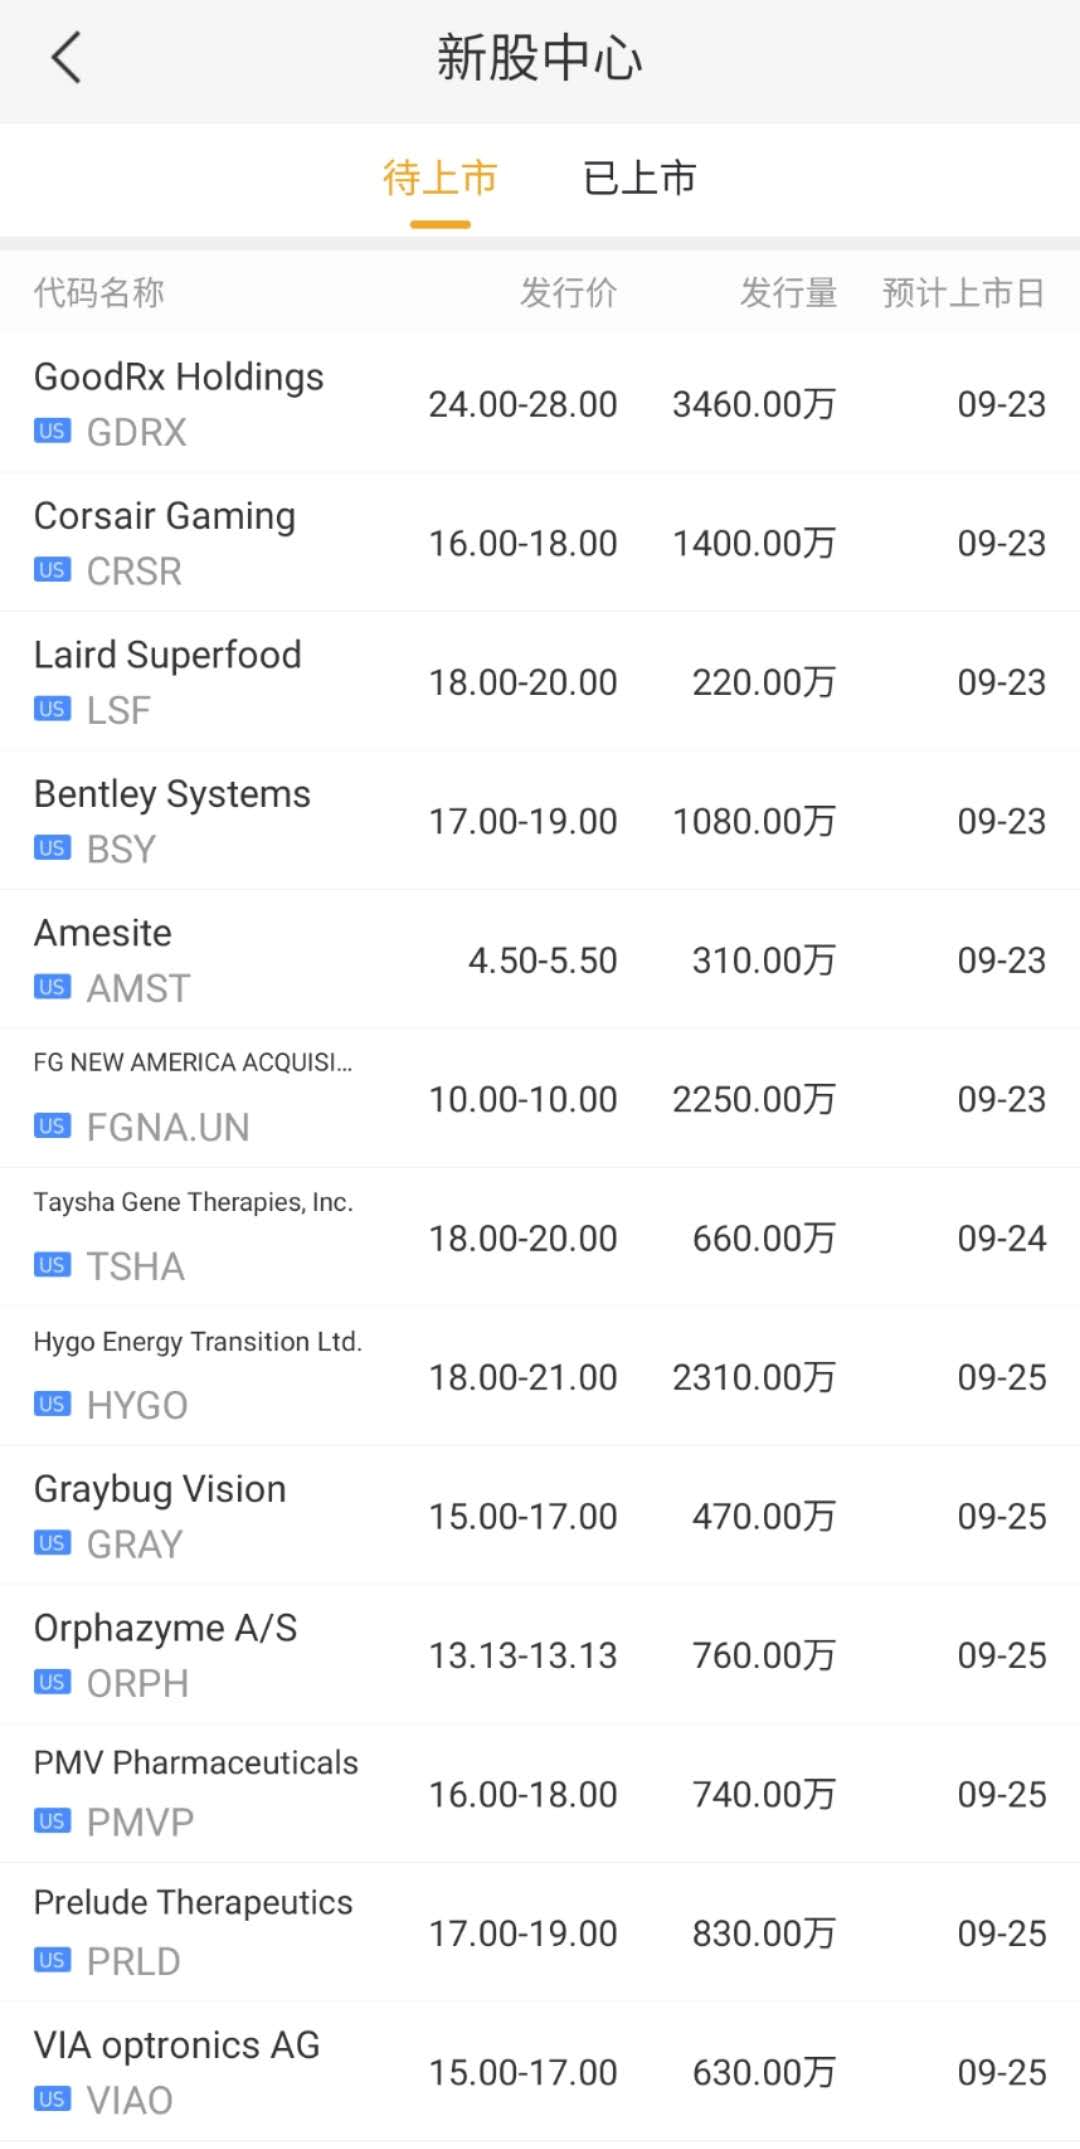This screenshot has width=1080, height=2149.
Task: Tap the US badge beside LSF
Action: (x=52, y=709)
